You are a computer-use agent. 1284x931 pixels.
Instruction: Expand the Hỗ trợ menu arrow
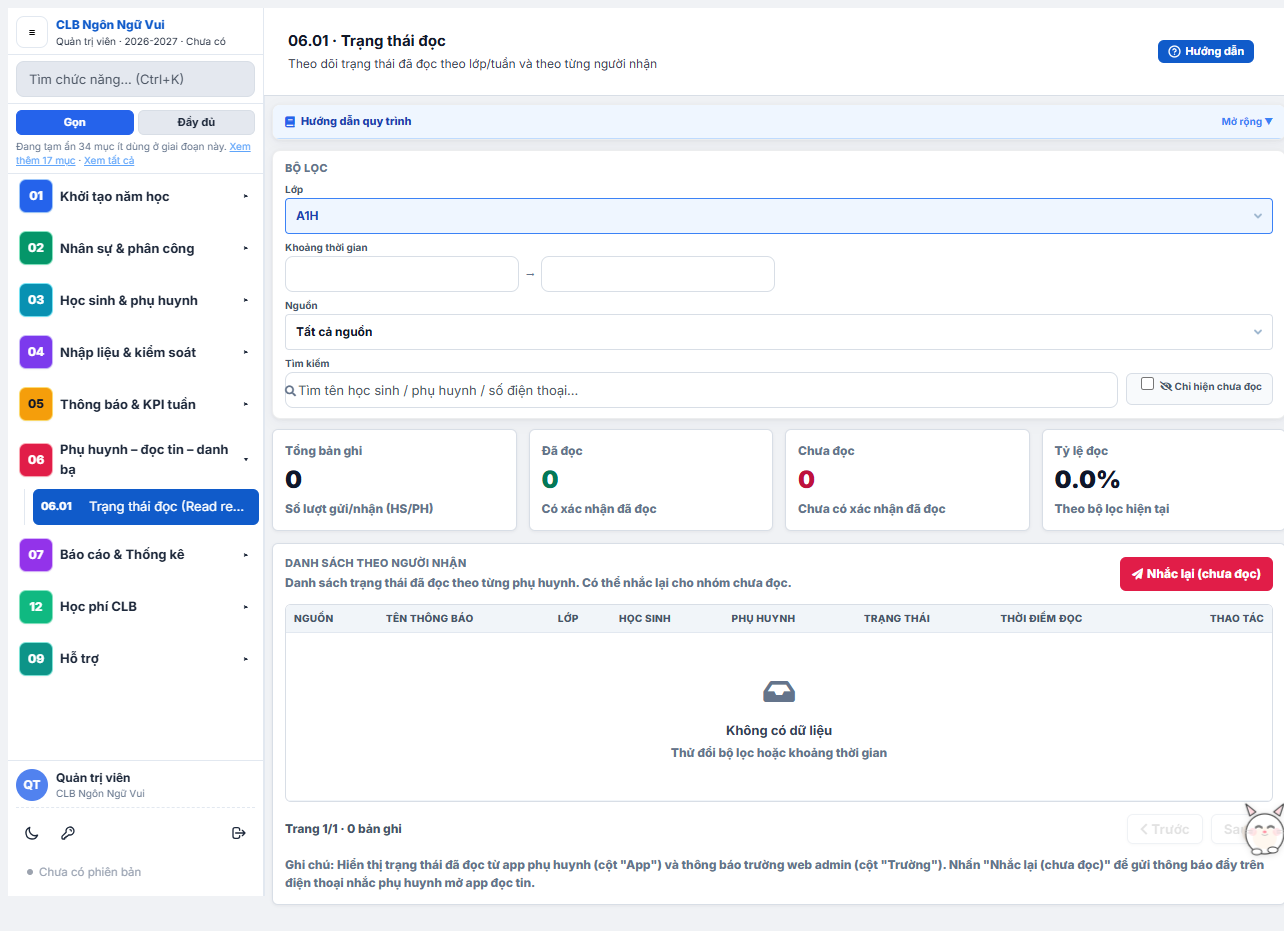click(245, 658)
